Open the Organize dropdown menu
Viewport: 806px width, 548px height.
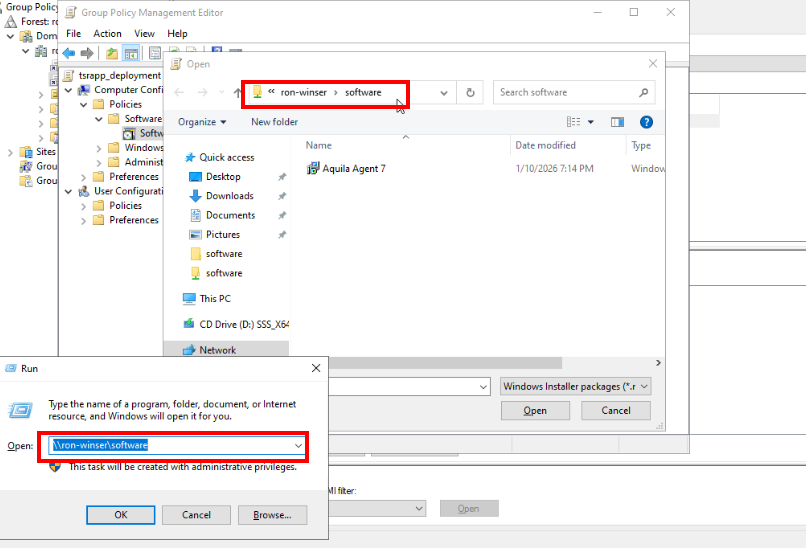tap(202, 122)
